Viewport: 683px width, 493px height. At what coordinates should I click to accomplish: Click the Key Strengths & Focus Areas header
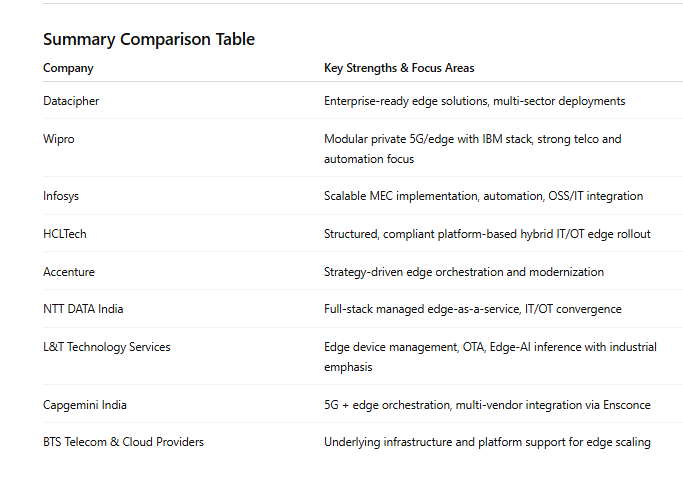[399, 68]
